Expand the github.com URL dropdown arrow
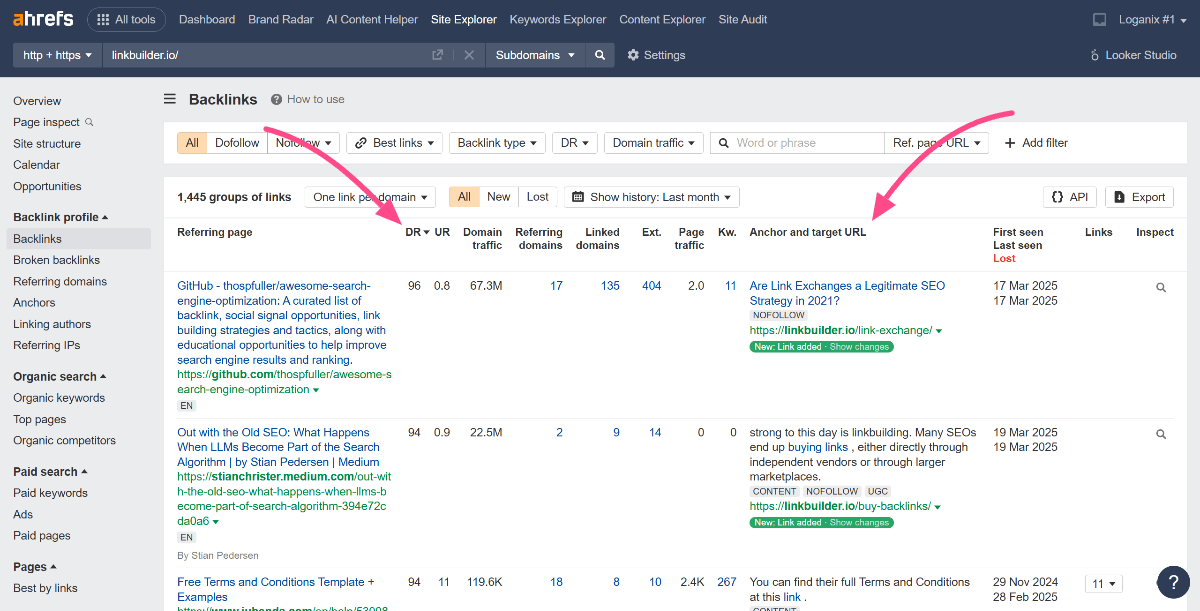Screen dimensions: 1200x611 point(316,390)
